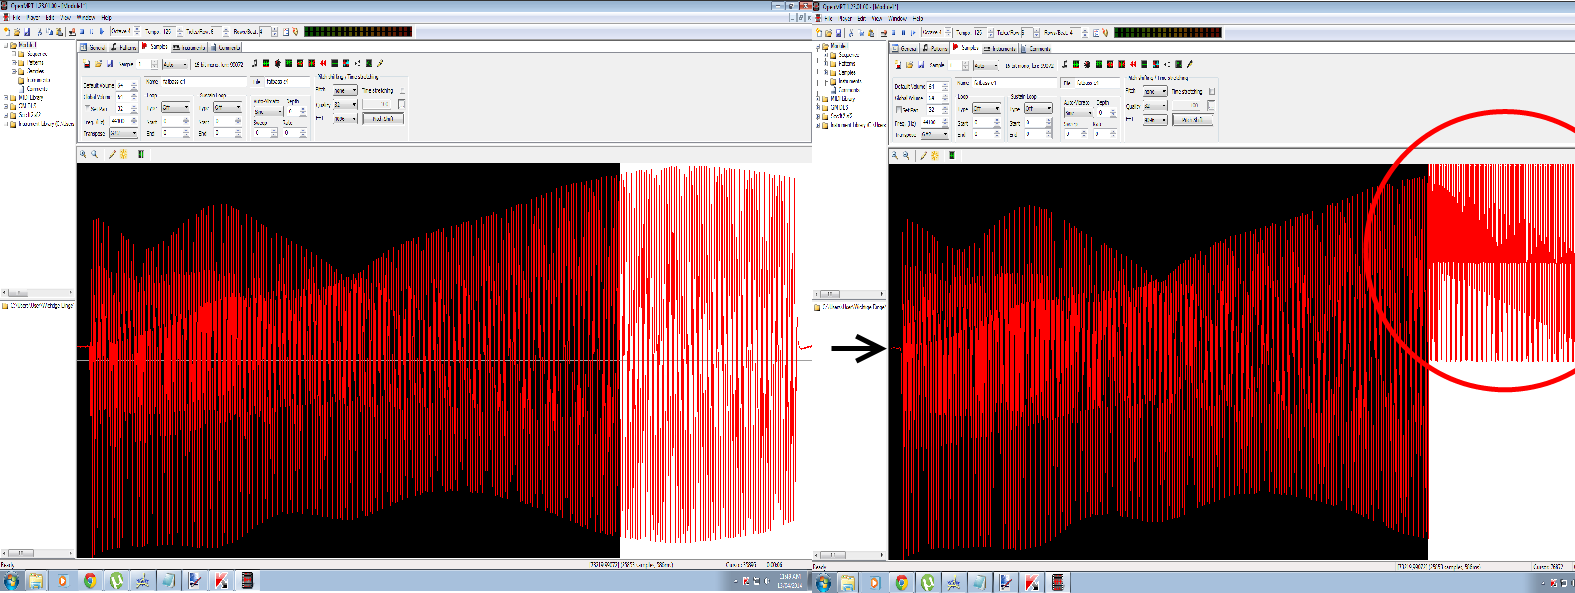The image size is (1575, 593).
Task: Toggle Set Pan checkbox in left window
Action: (x=87, y=108)
